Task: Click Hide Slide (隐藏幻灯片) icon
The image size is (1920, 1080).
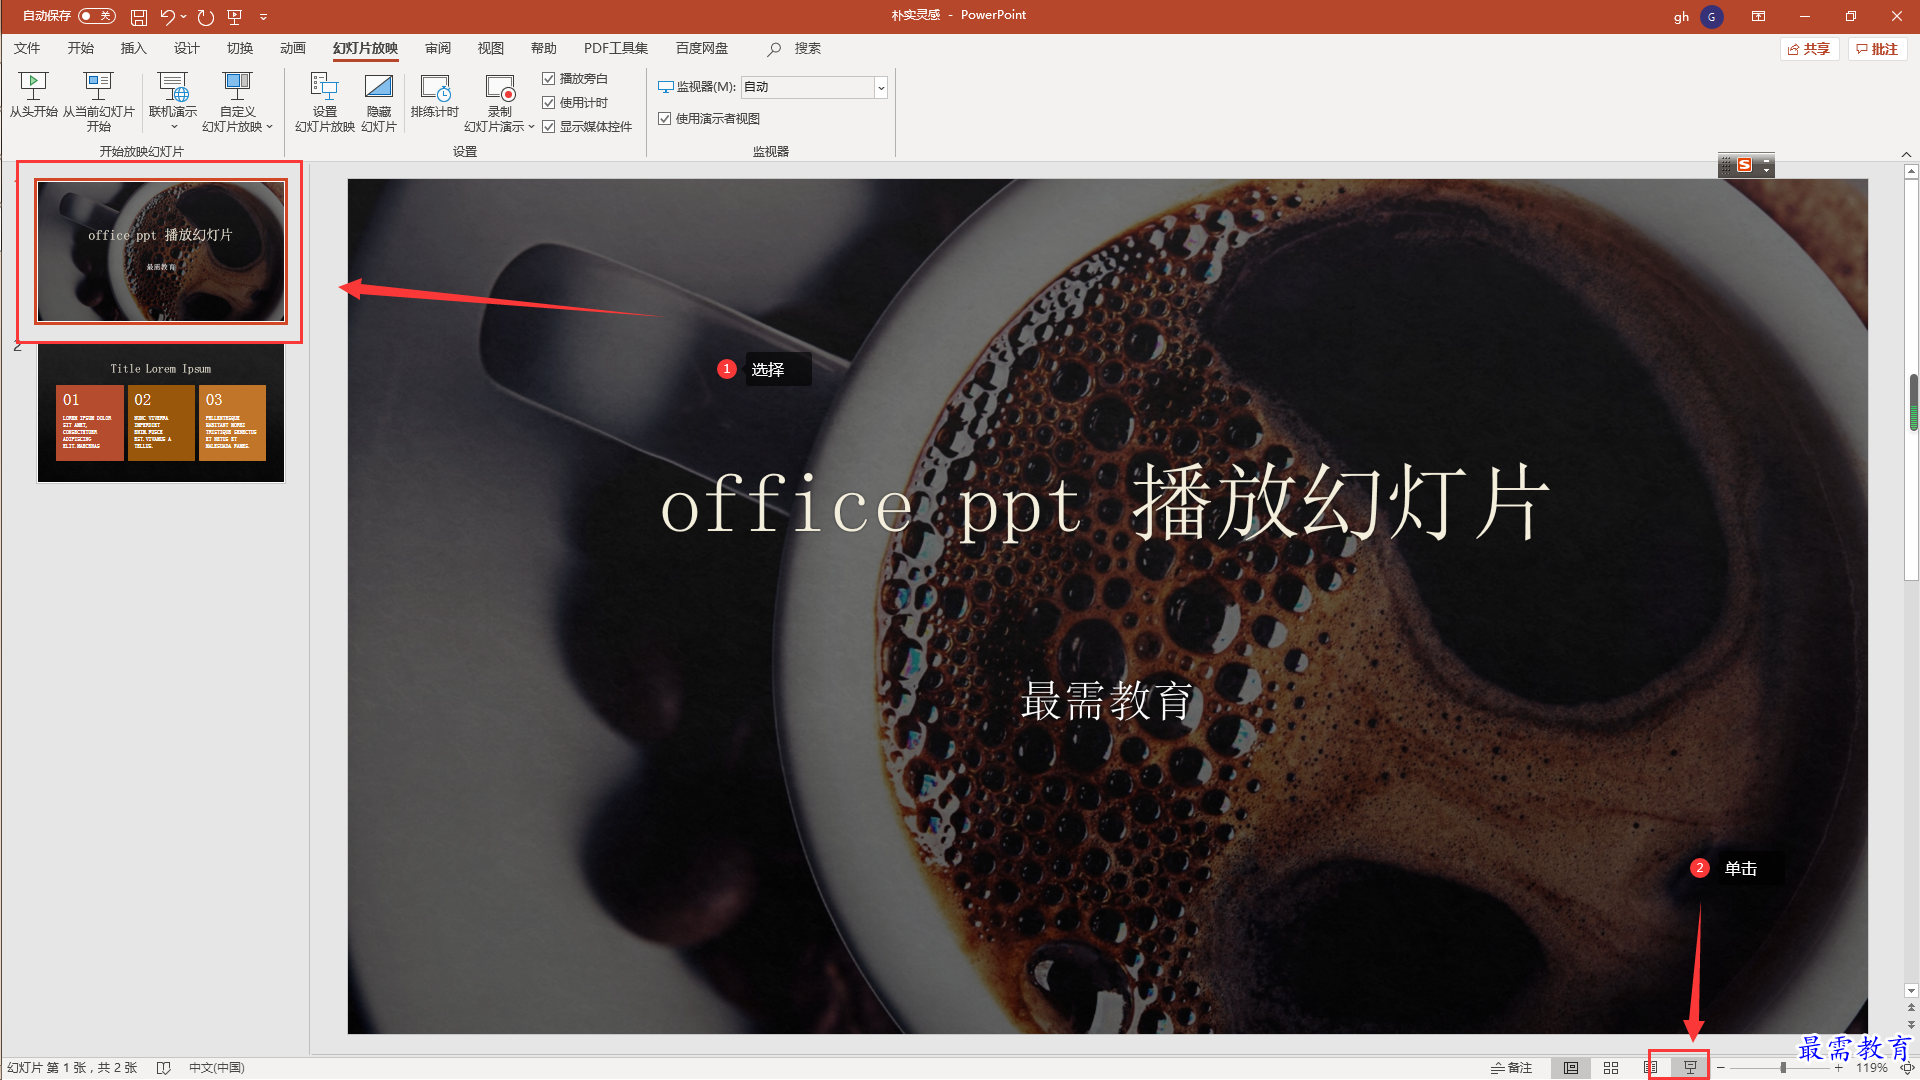Action: click(379, 87)
